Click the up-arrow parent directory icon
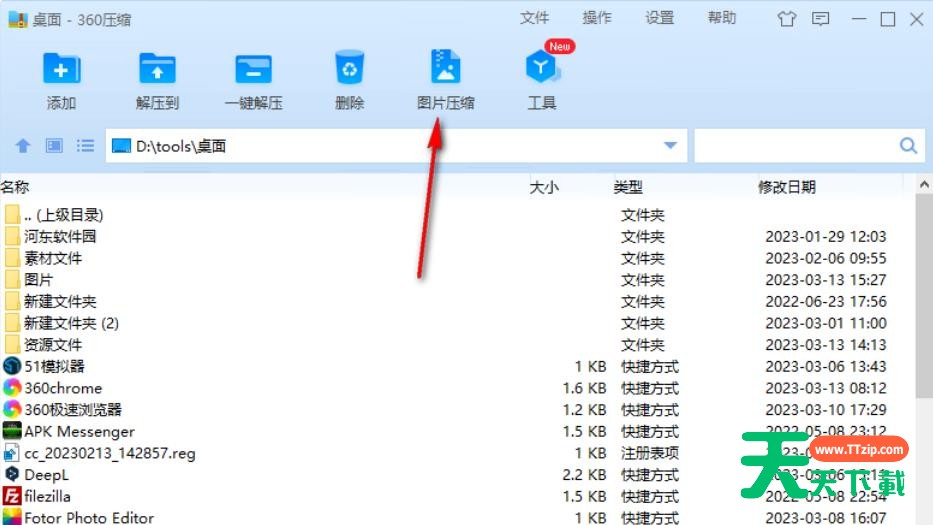Screen dimensions: 933x525 (x=23, y=146)
